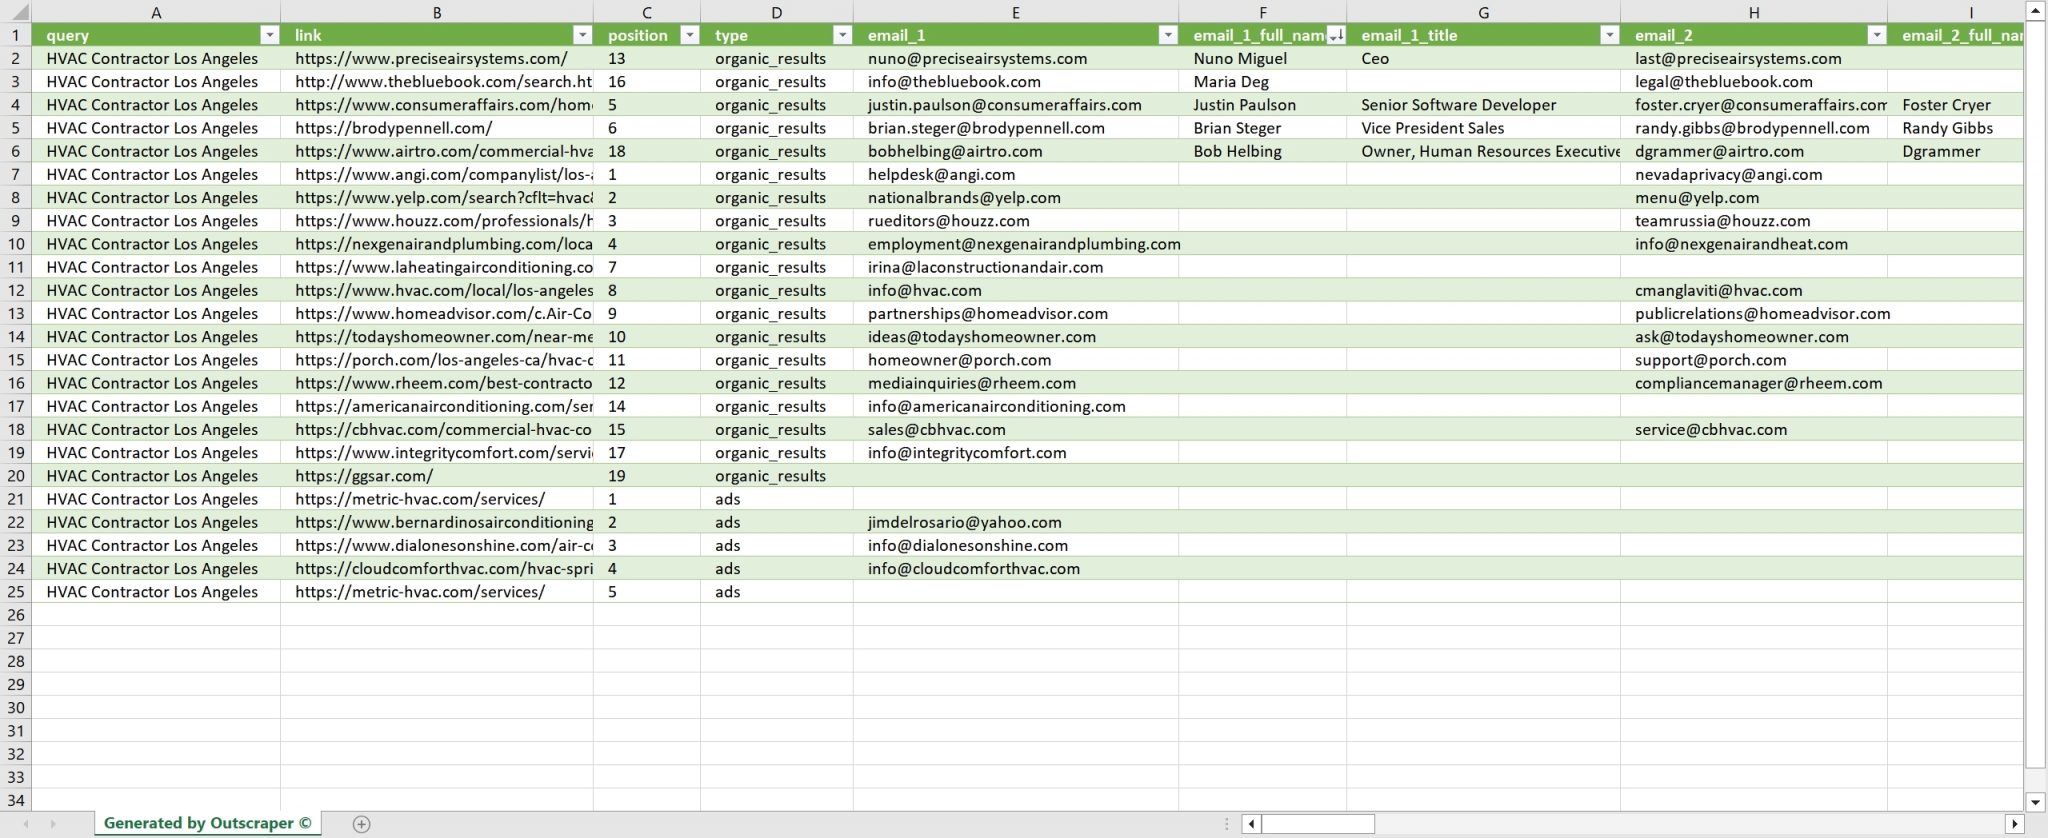Add a new sheet with plus icon
The width and height of the screenshot is (2048, 838).
click(x=362, y=824)
